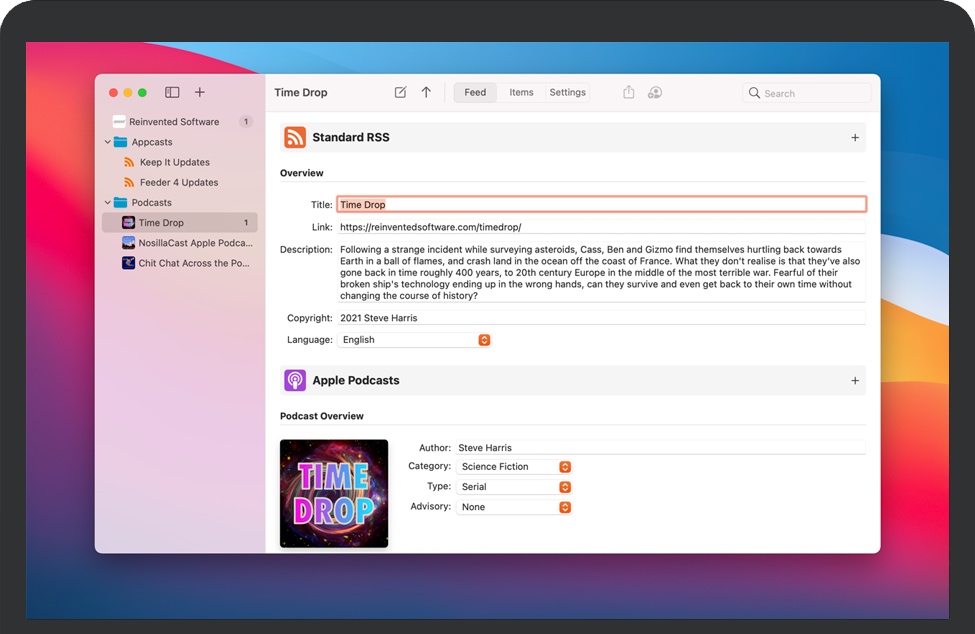This screenshot has height=634, width=975.
Task: Collapse the Appcasts folder
Action: click(107, 142)
